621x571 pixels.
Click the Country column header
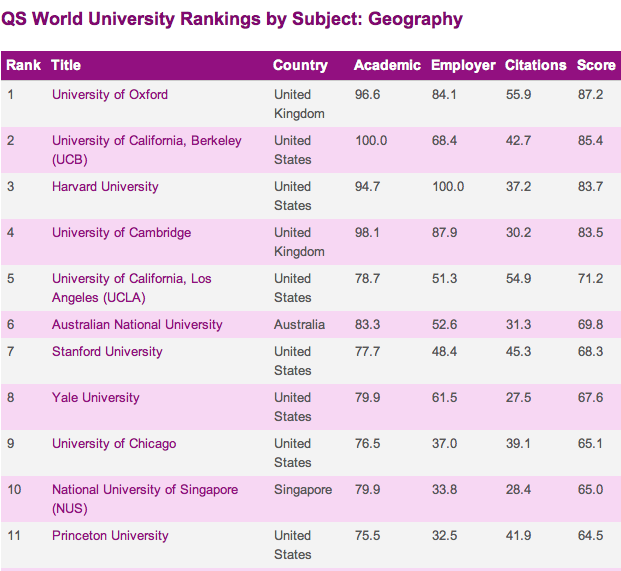[x=300, y=65]
